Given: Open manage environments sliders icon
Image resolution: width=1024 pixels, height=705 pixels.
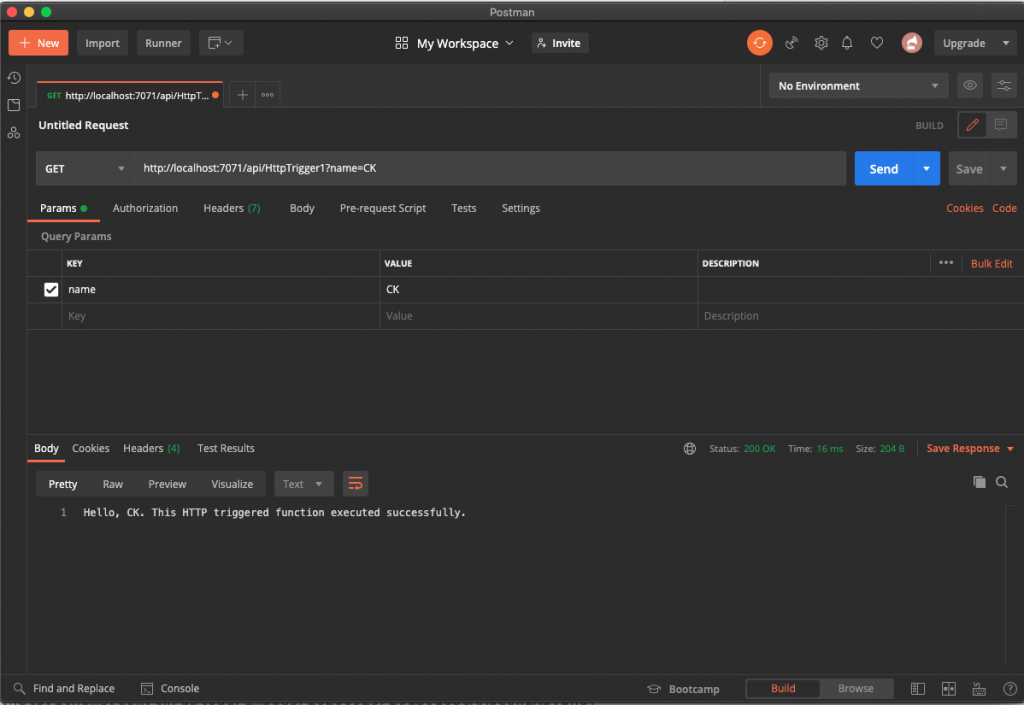Looking at the screenshot, I should point(1004,86).
